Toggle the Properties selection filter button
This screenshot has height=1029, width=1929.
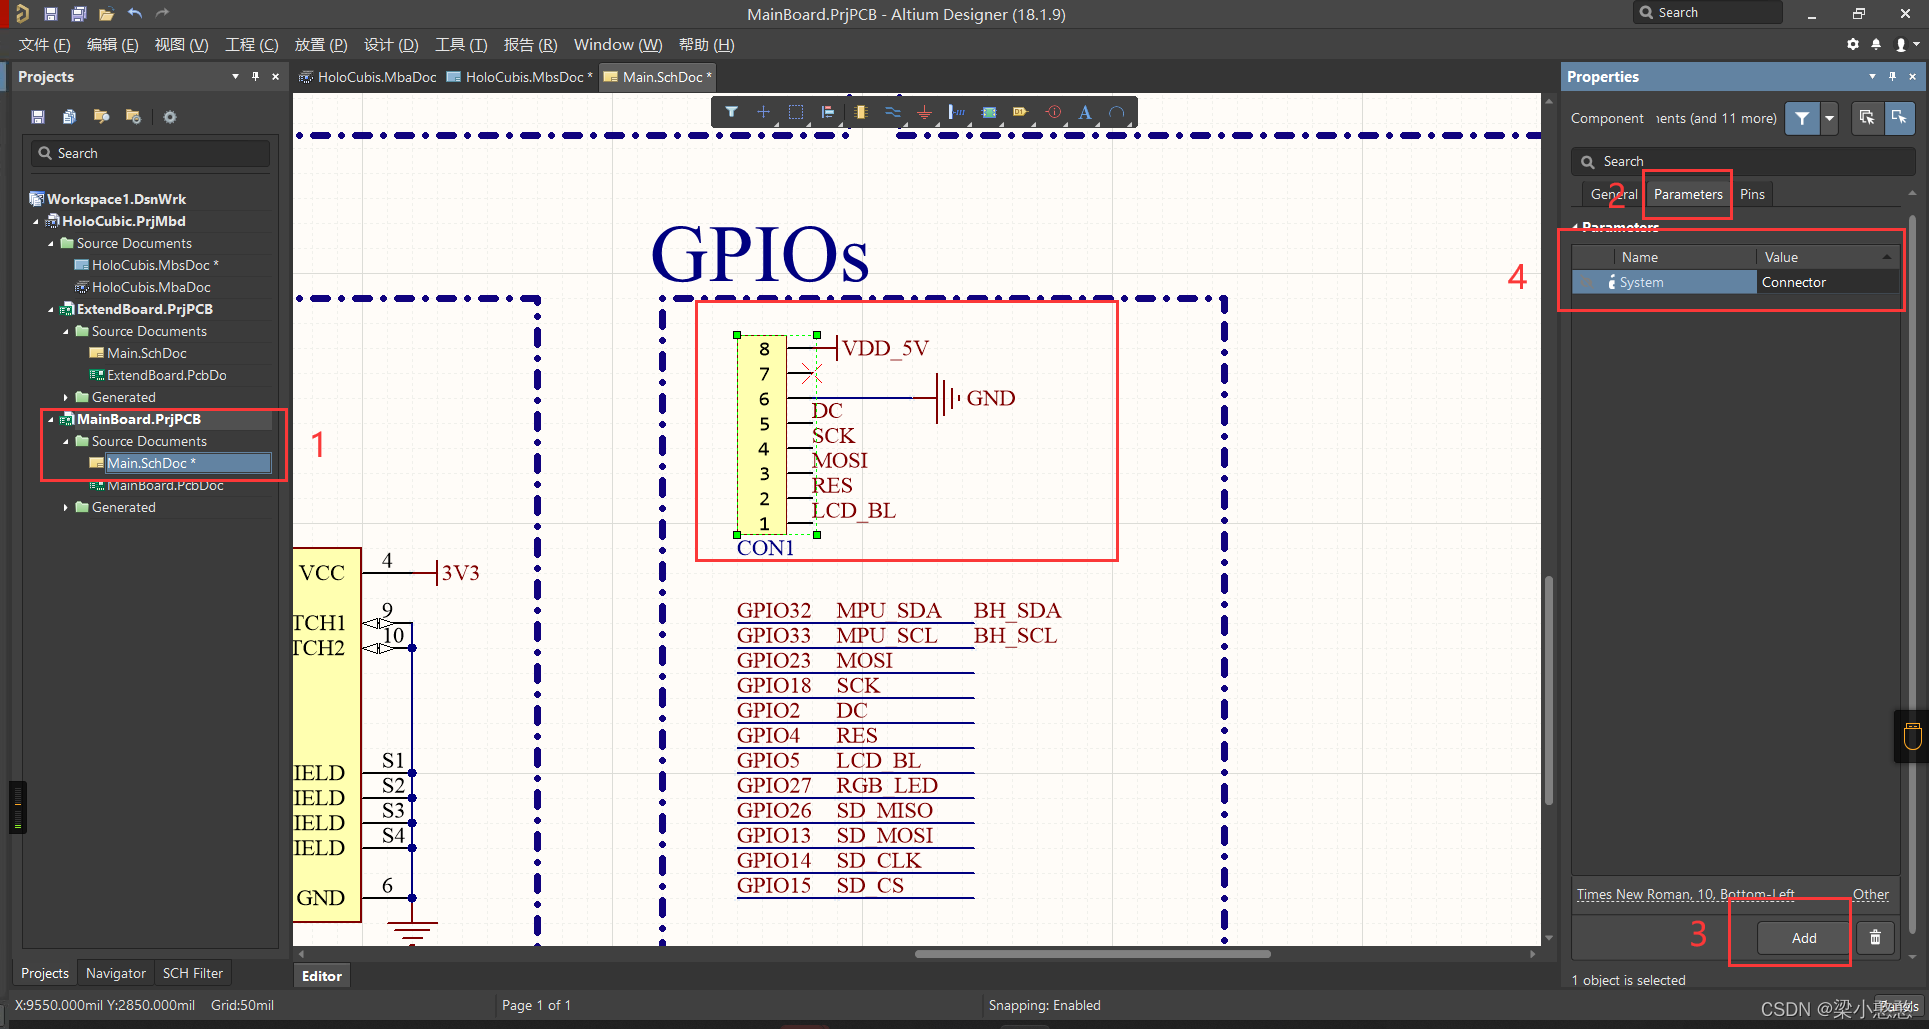pyautogui.click(x=1802, y=118)
